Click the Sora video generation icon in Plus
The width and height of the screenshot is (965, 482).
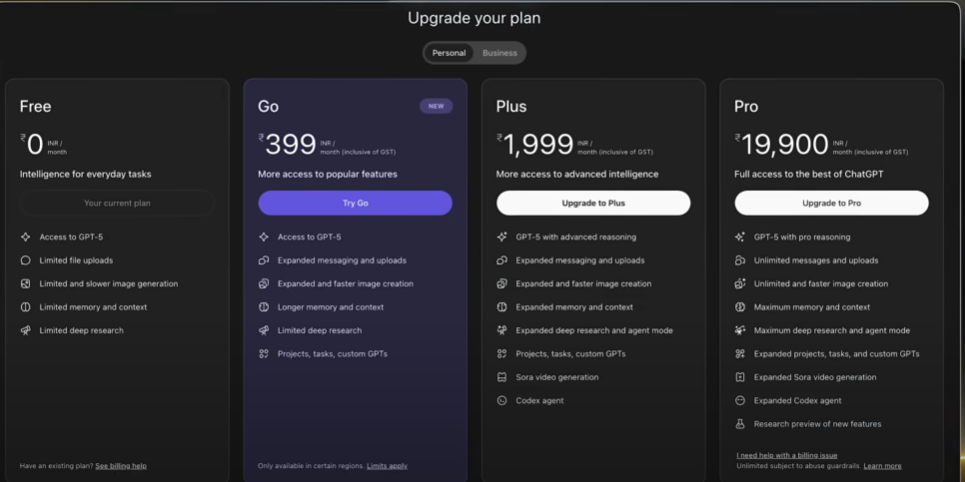pyautogui.click(x=502, y=377)
